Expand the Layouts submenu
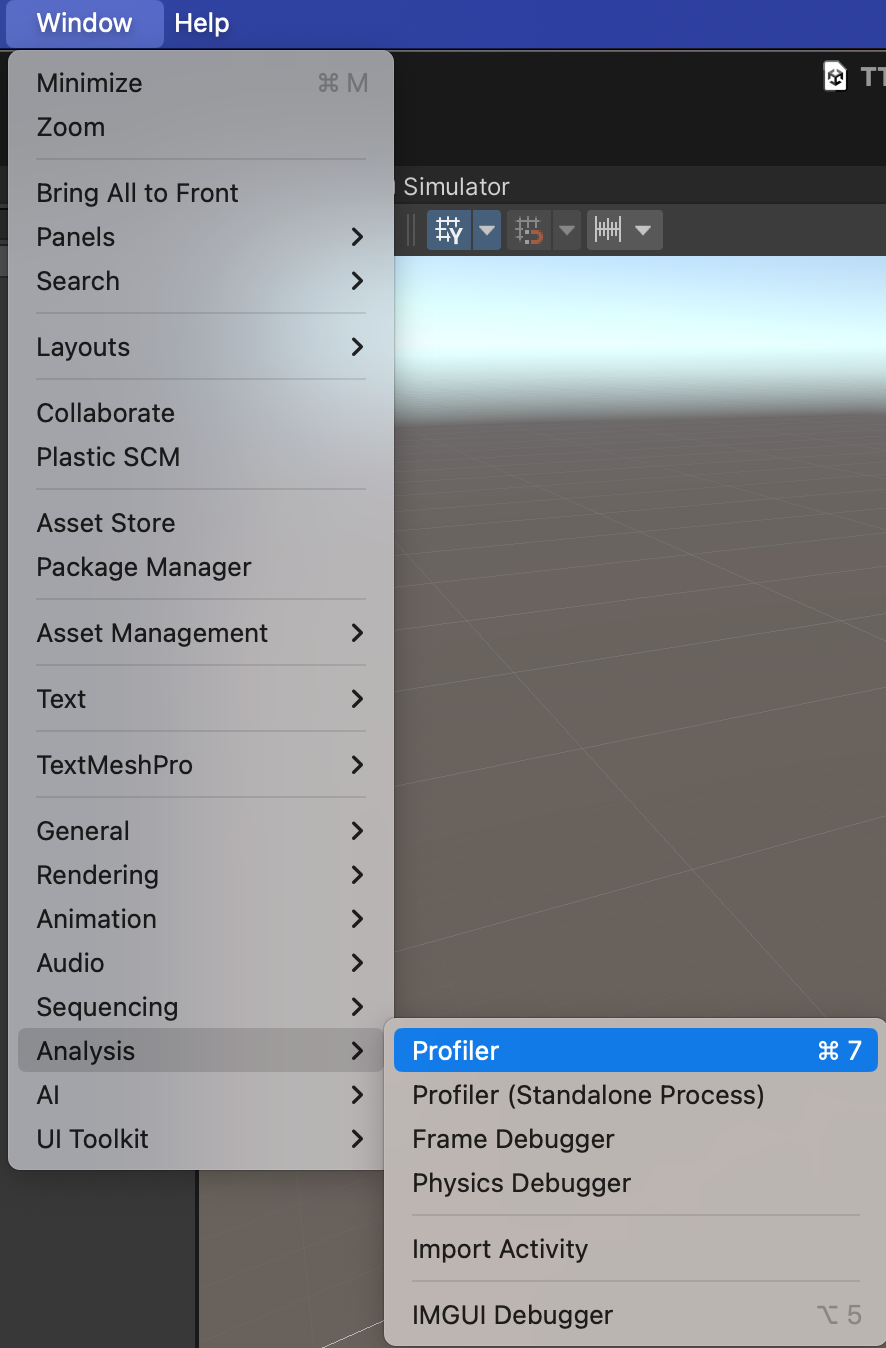886x1348 pixels. tap(201, 347)
